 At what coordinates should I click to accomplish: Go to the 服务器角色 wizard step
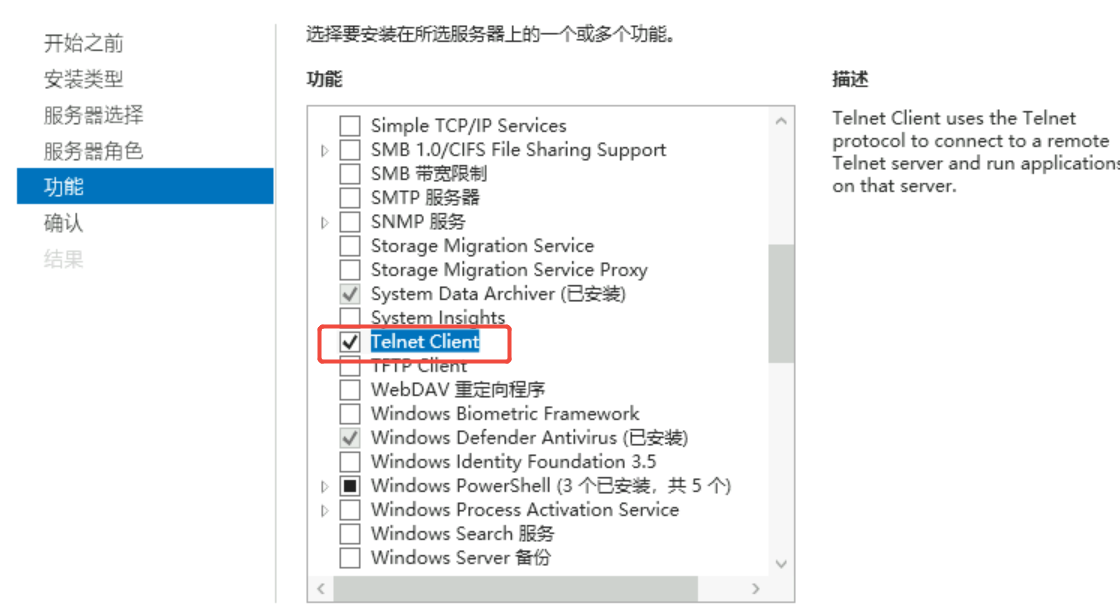93,151
